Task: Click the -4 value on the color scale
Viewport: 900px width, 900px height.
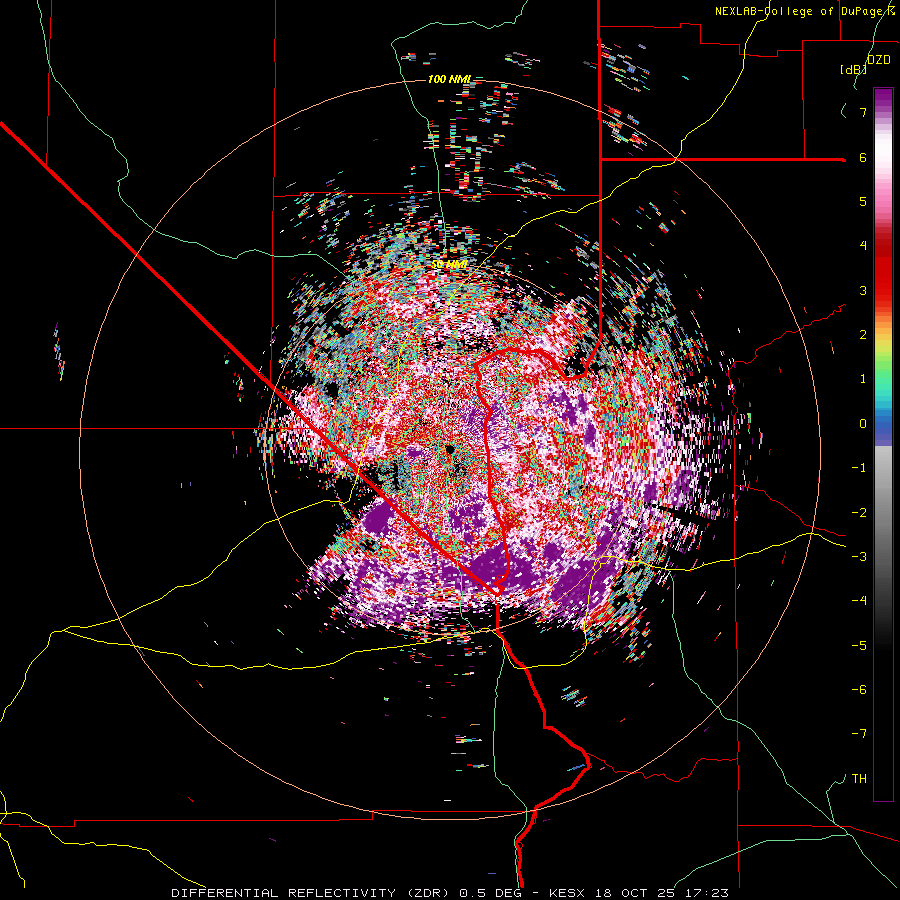Action: pos(859,601)
